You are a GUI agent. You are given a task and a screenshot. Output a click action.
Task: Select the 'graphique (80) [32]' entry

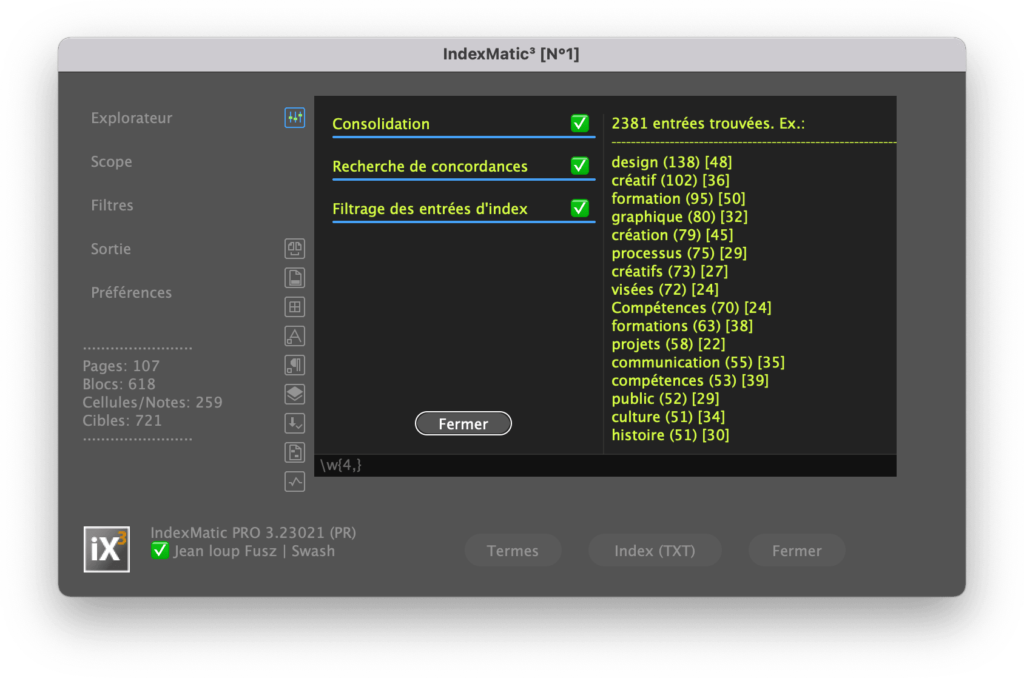[679, 217]
